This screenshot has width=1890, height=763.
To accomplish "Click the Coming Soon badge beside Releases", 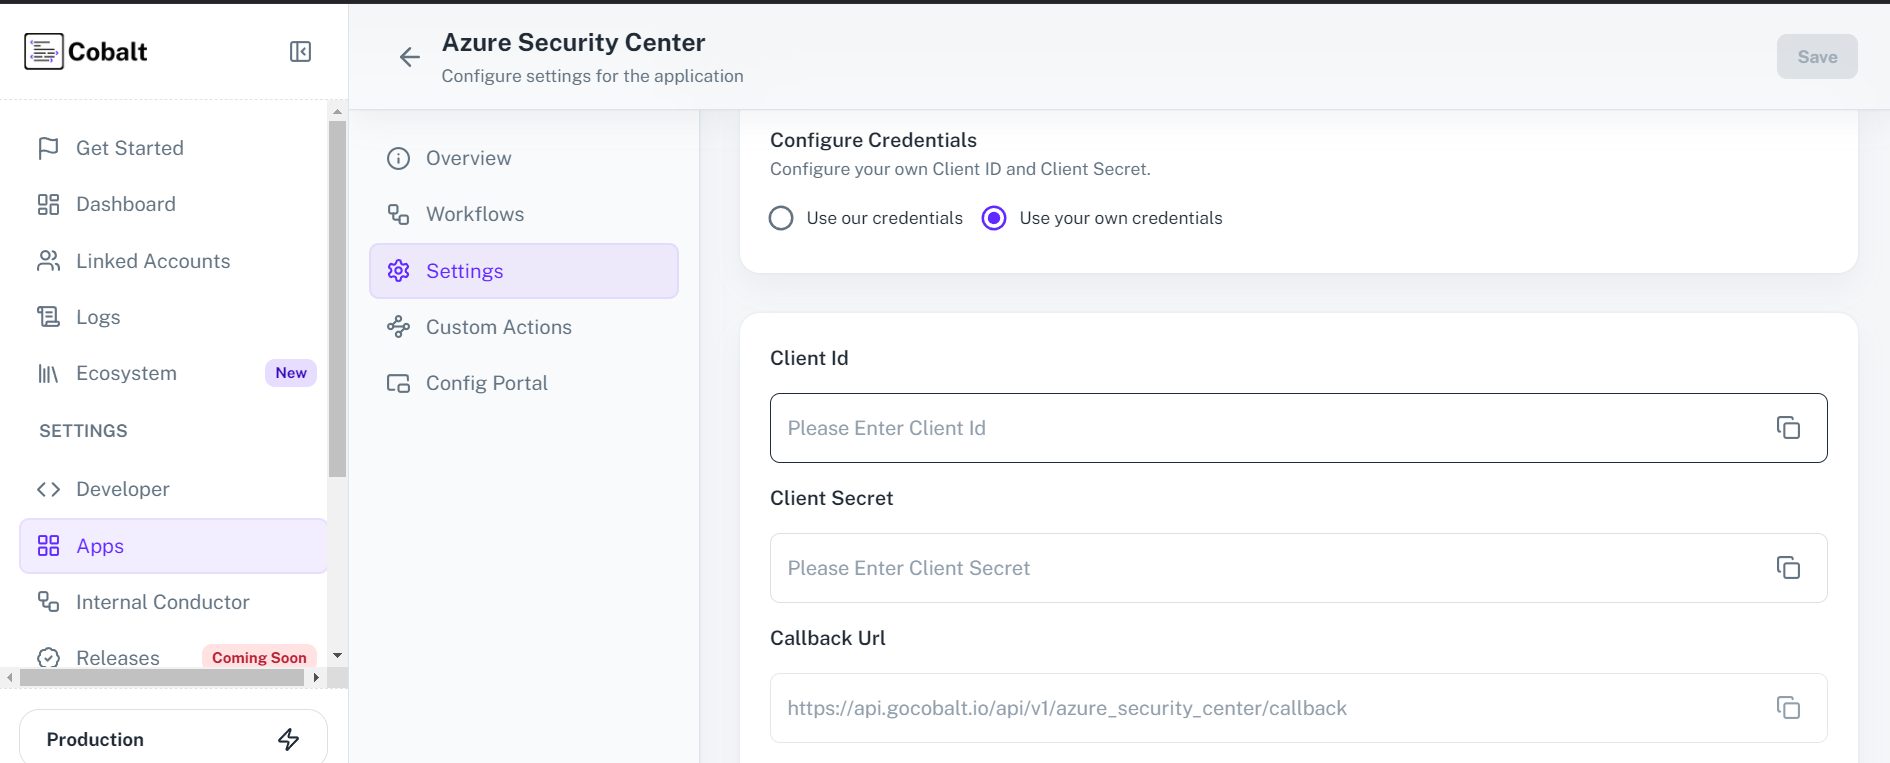I will click(259, 657).
